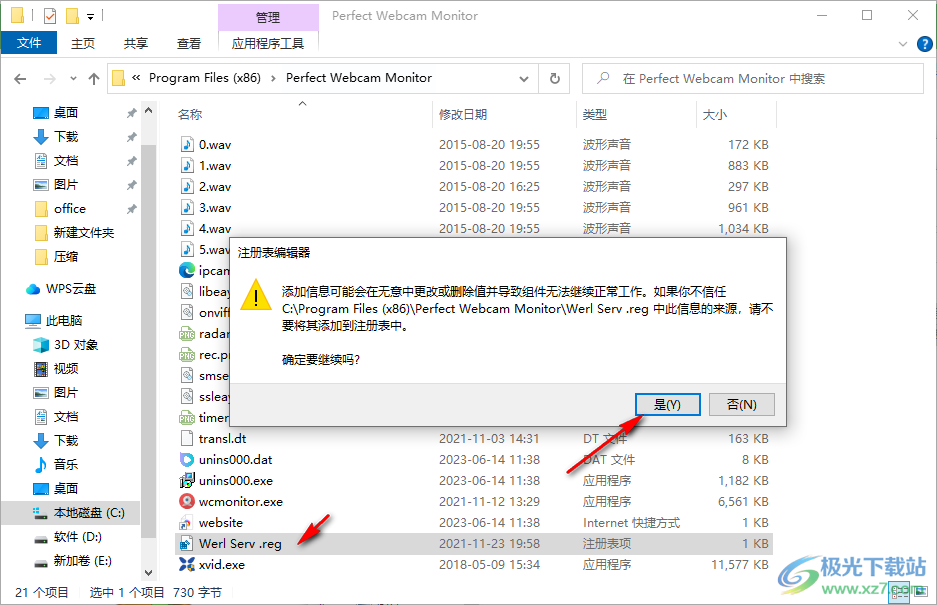Expand the Program Files (x86) path chevron
The image size is (937, 605).
273,78
